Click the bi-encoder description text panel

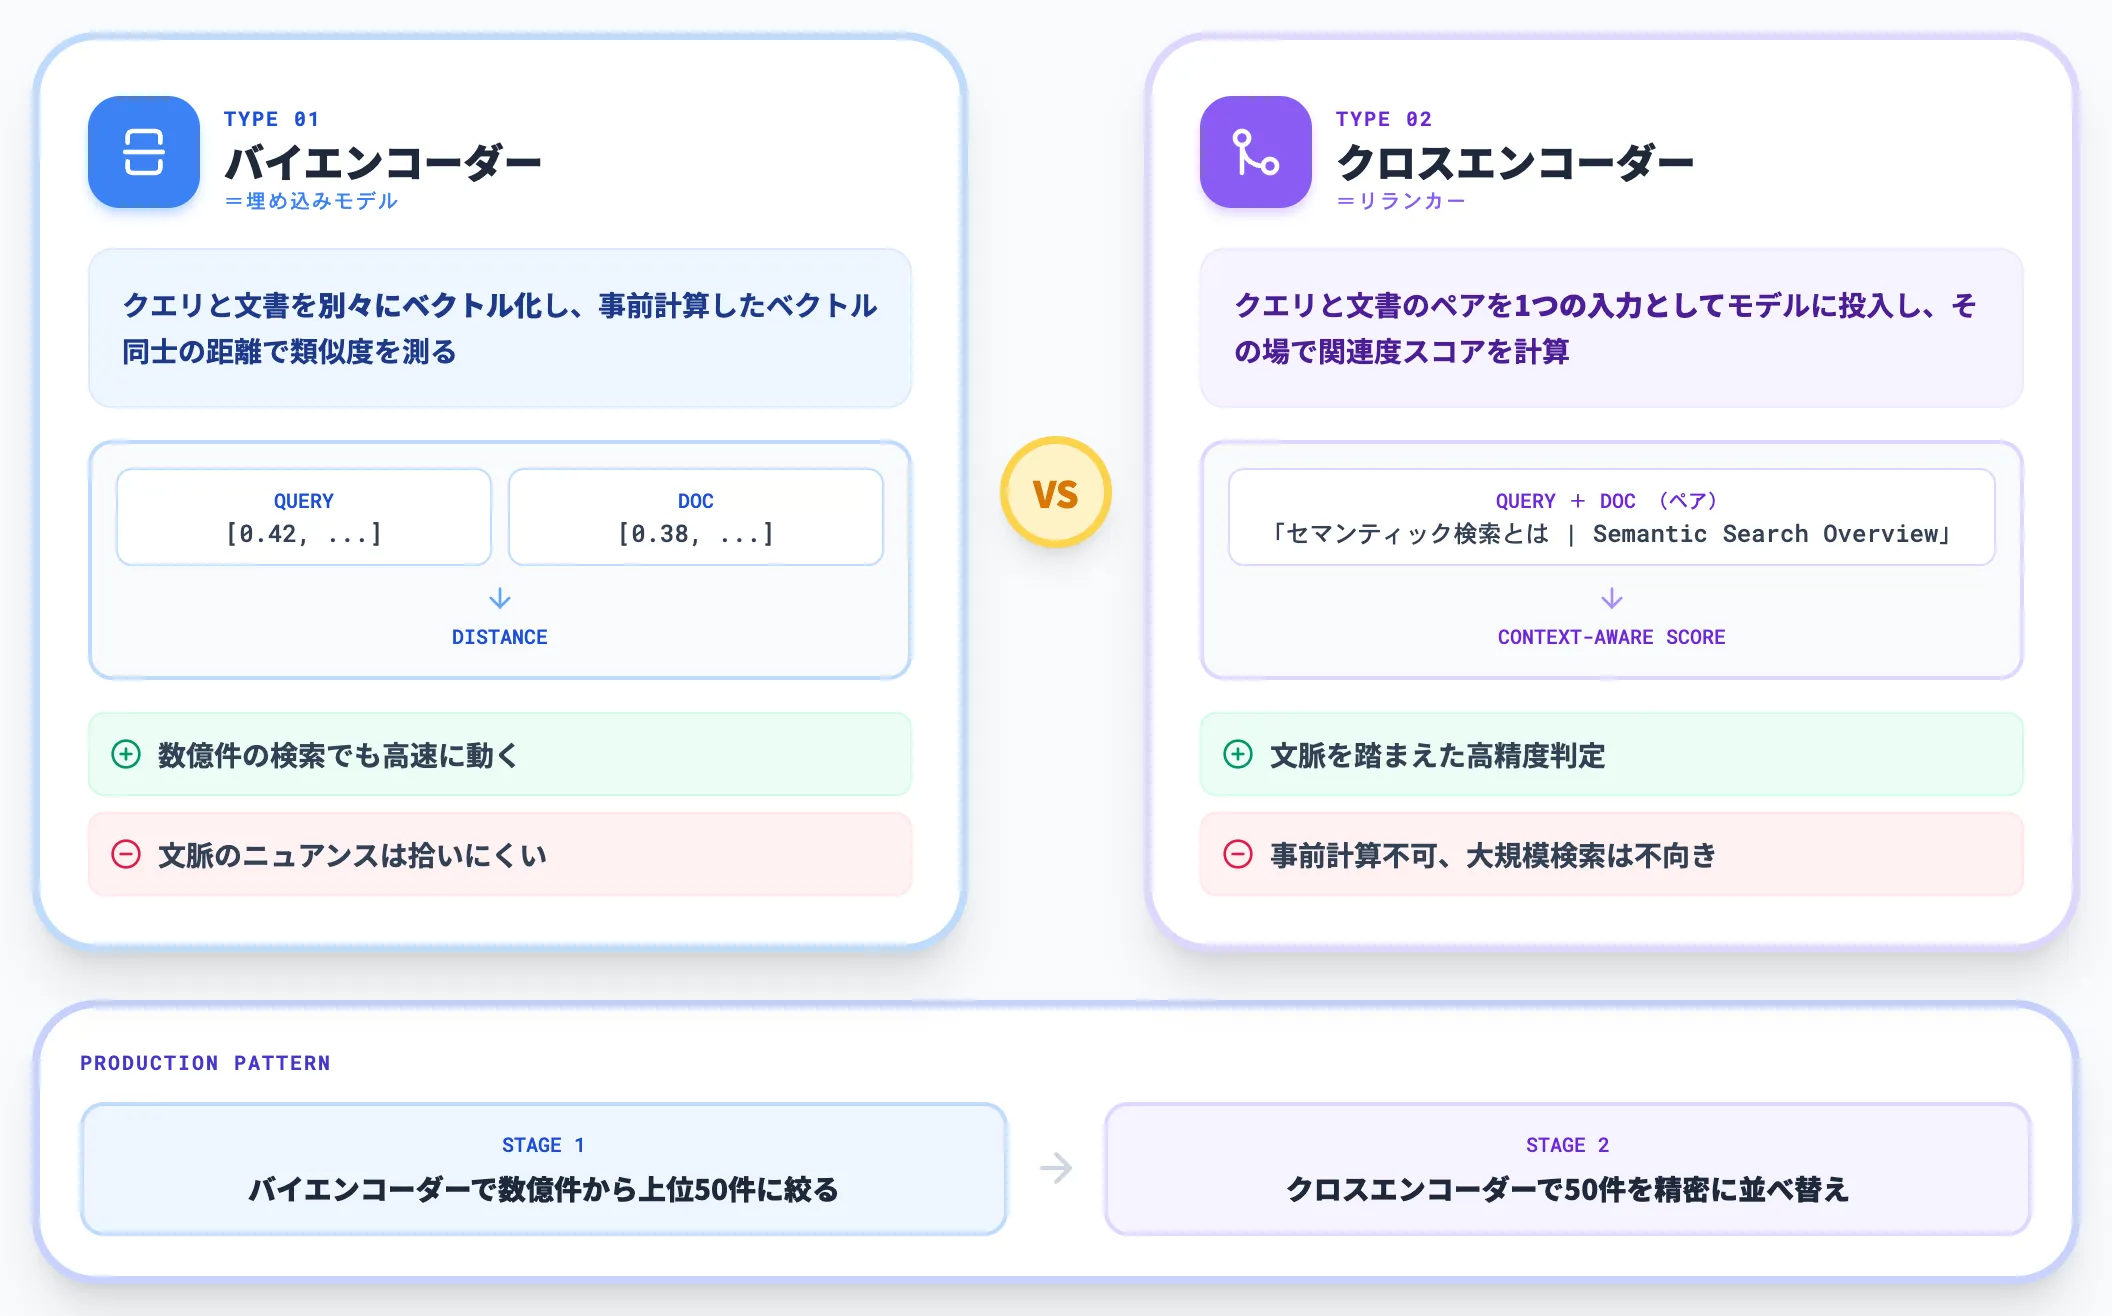(x=500, y=328)
